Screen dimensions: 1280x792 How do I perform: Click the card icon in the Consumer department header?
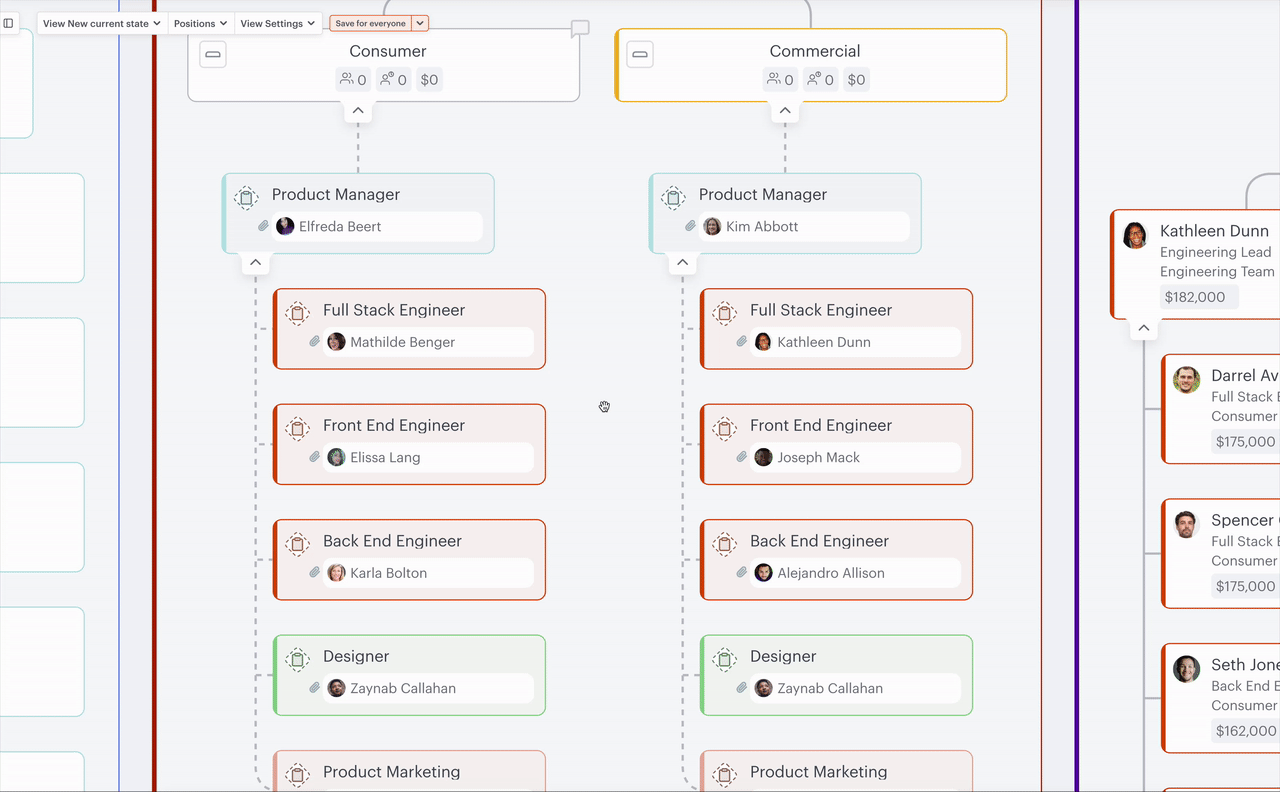(x=213, y=55)
